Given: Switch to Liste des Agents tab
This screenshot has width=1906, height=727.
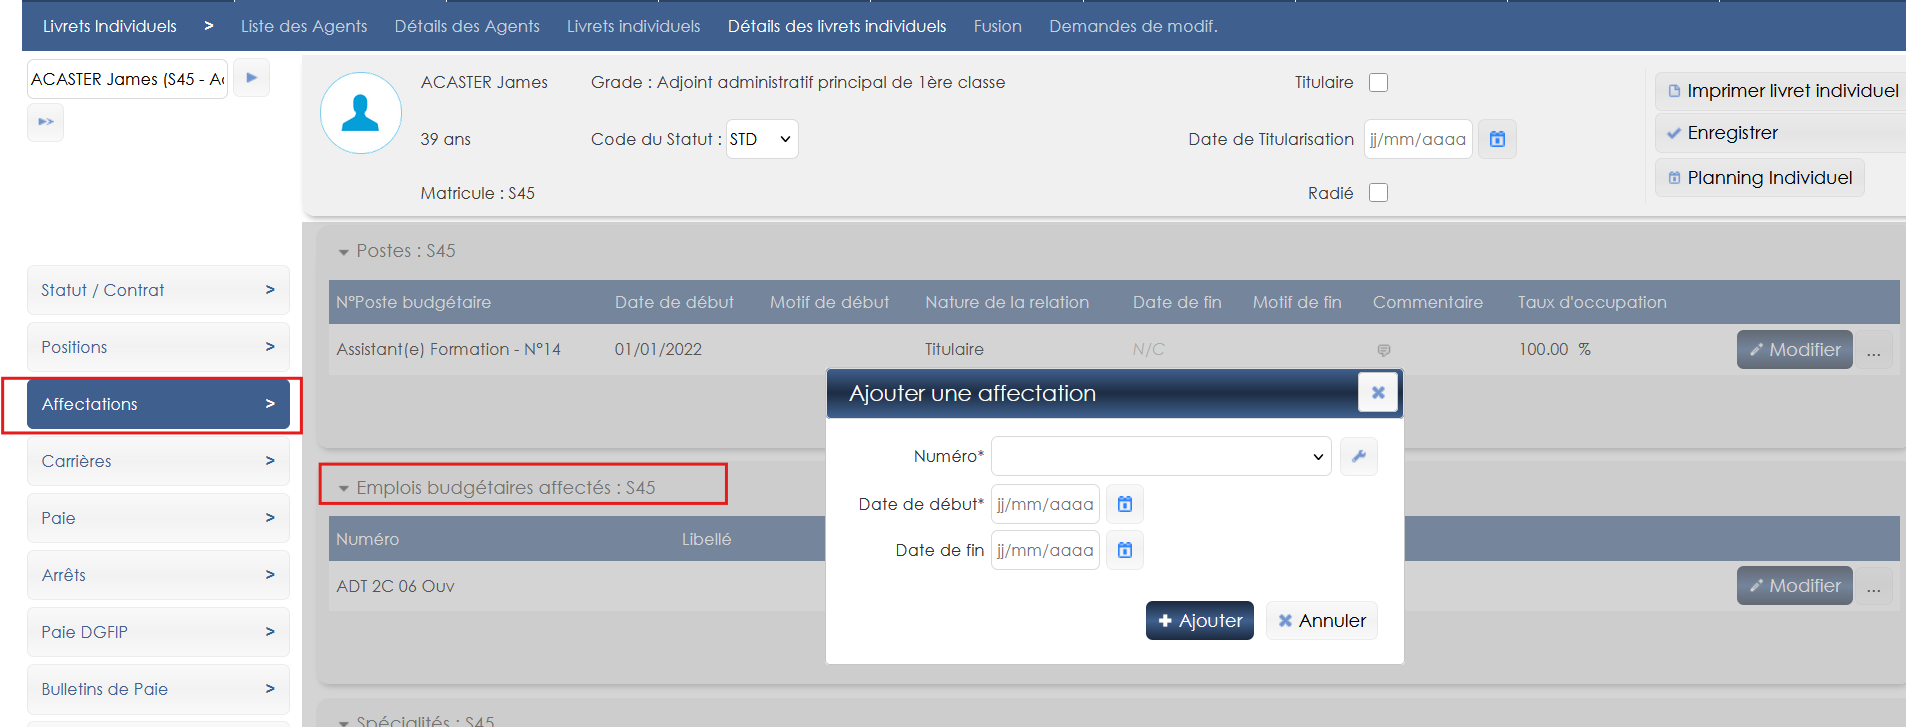Looking at the screenshot, I should pyautogui.click(x=304, y=26).
